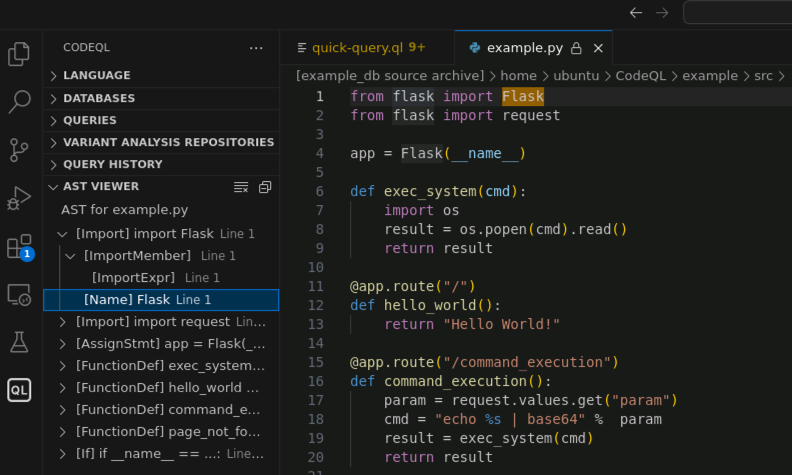Click the 'ubuntu' breadcrumb
The width and height of the screenshot is (792, 475).
576,76
